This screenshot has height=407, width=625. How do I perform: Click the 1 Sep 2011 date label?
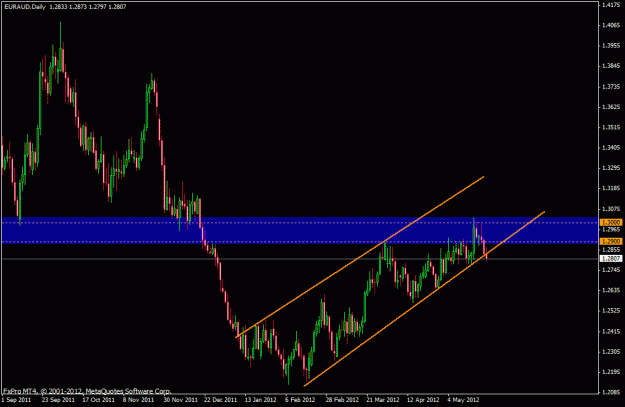[16, 400]
